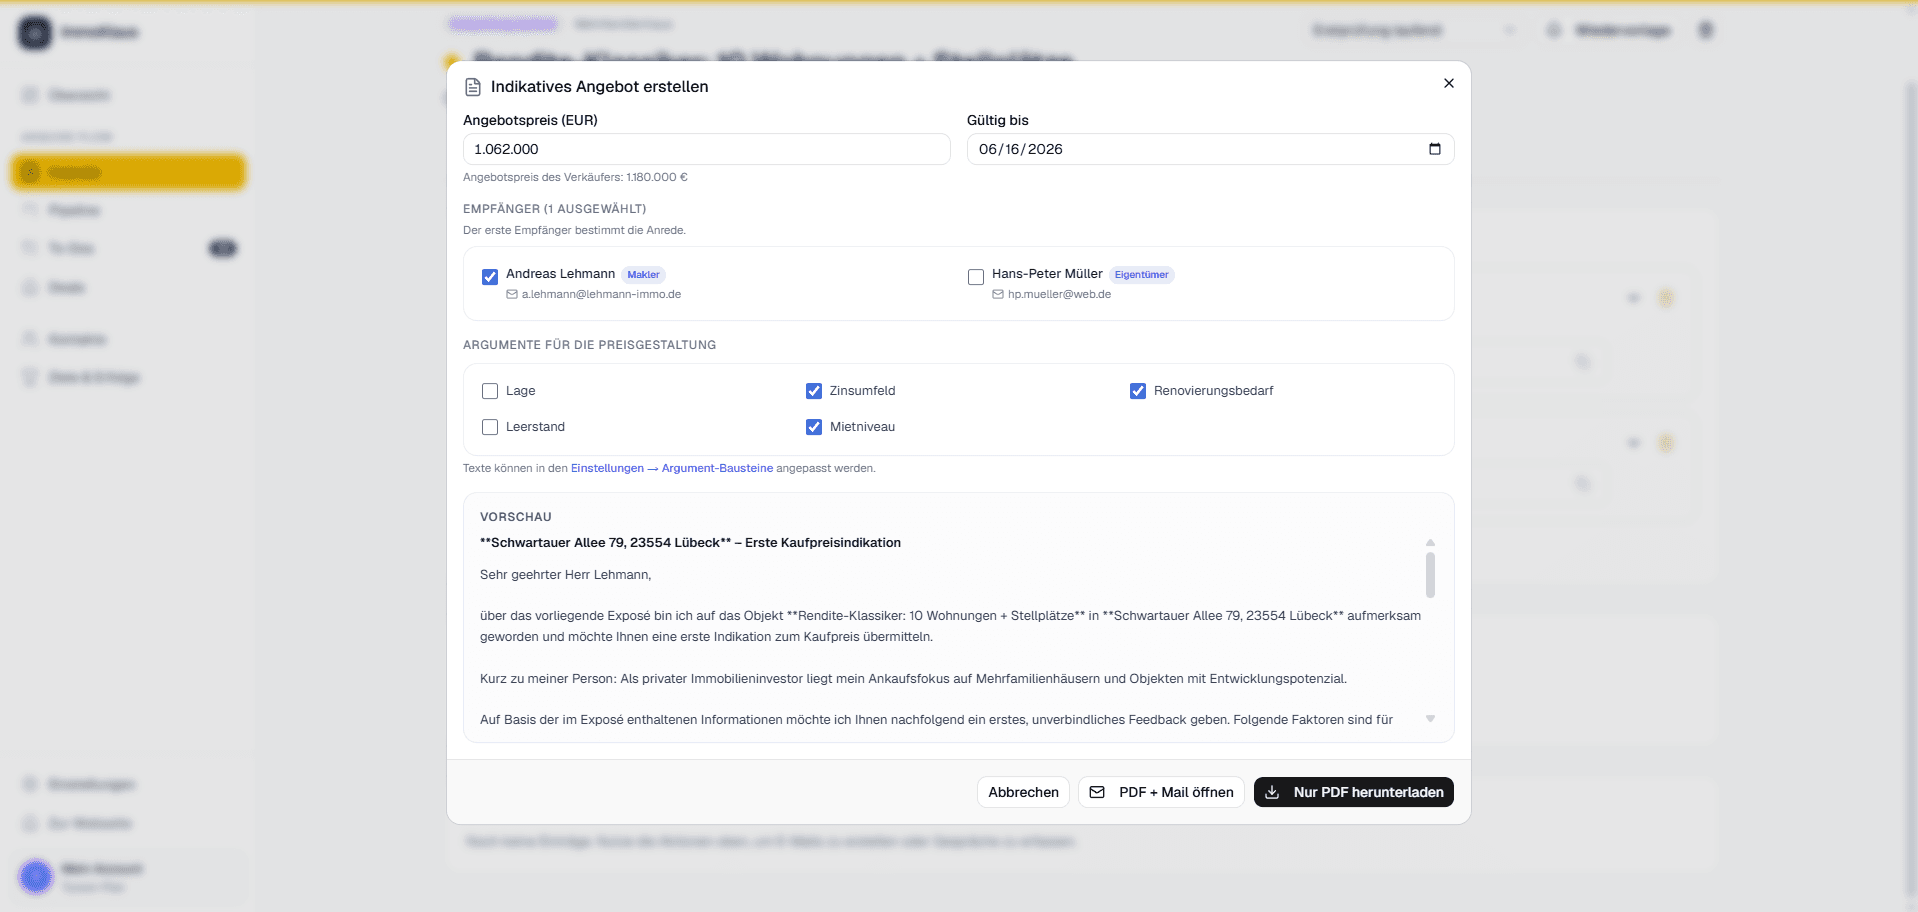
Task: Click the Makler badge
Action: point(643,275)
